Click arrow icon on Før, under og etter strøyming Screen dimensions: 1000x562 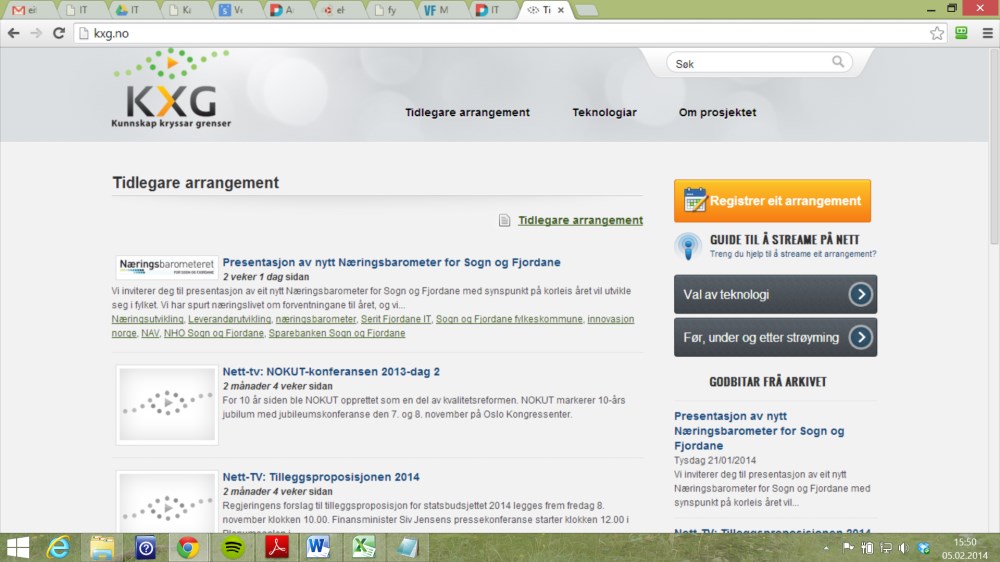pos(860,337)
